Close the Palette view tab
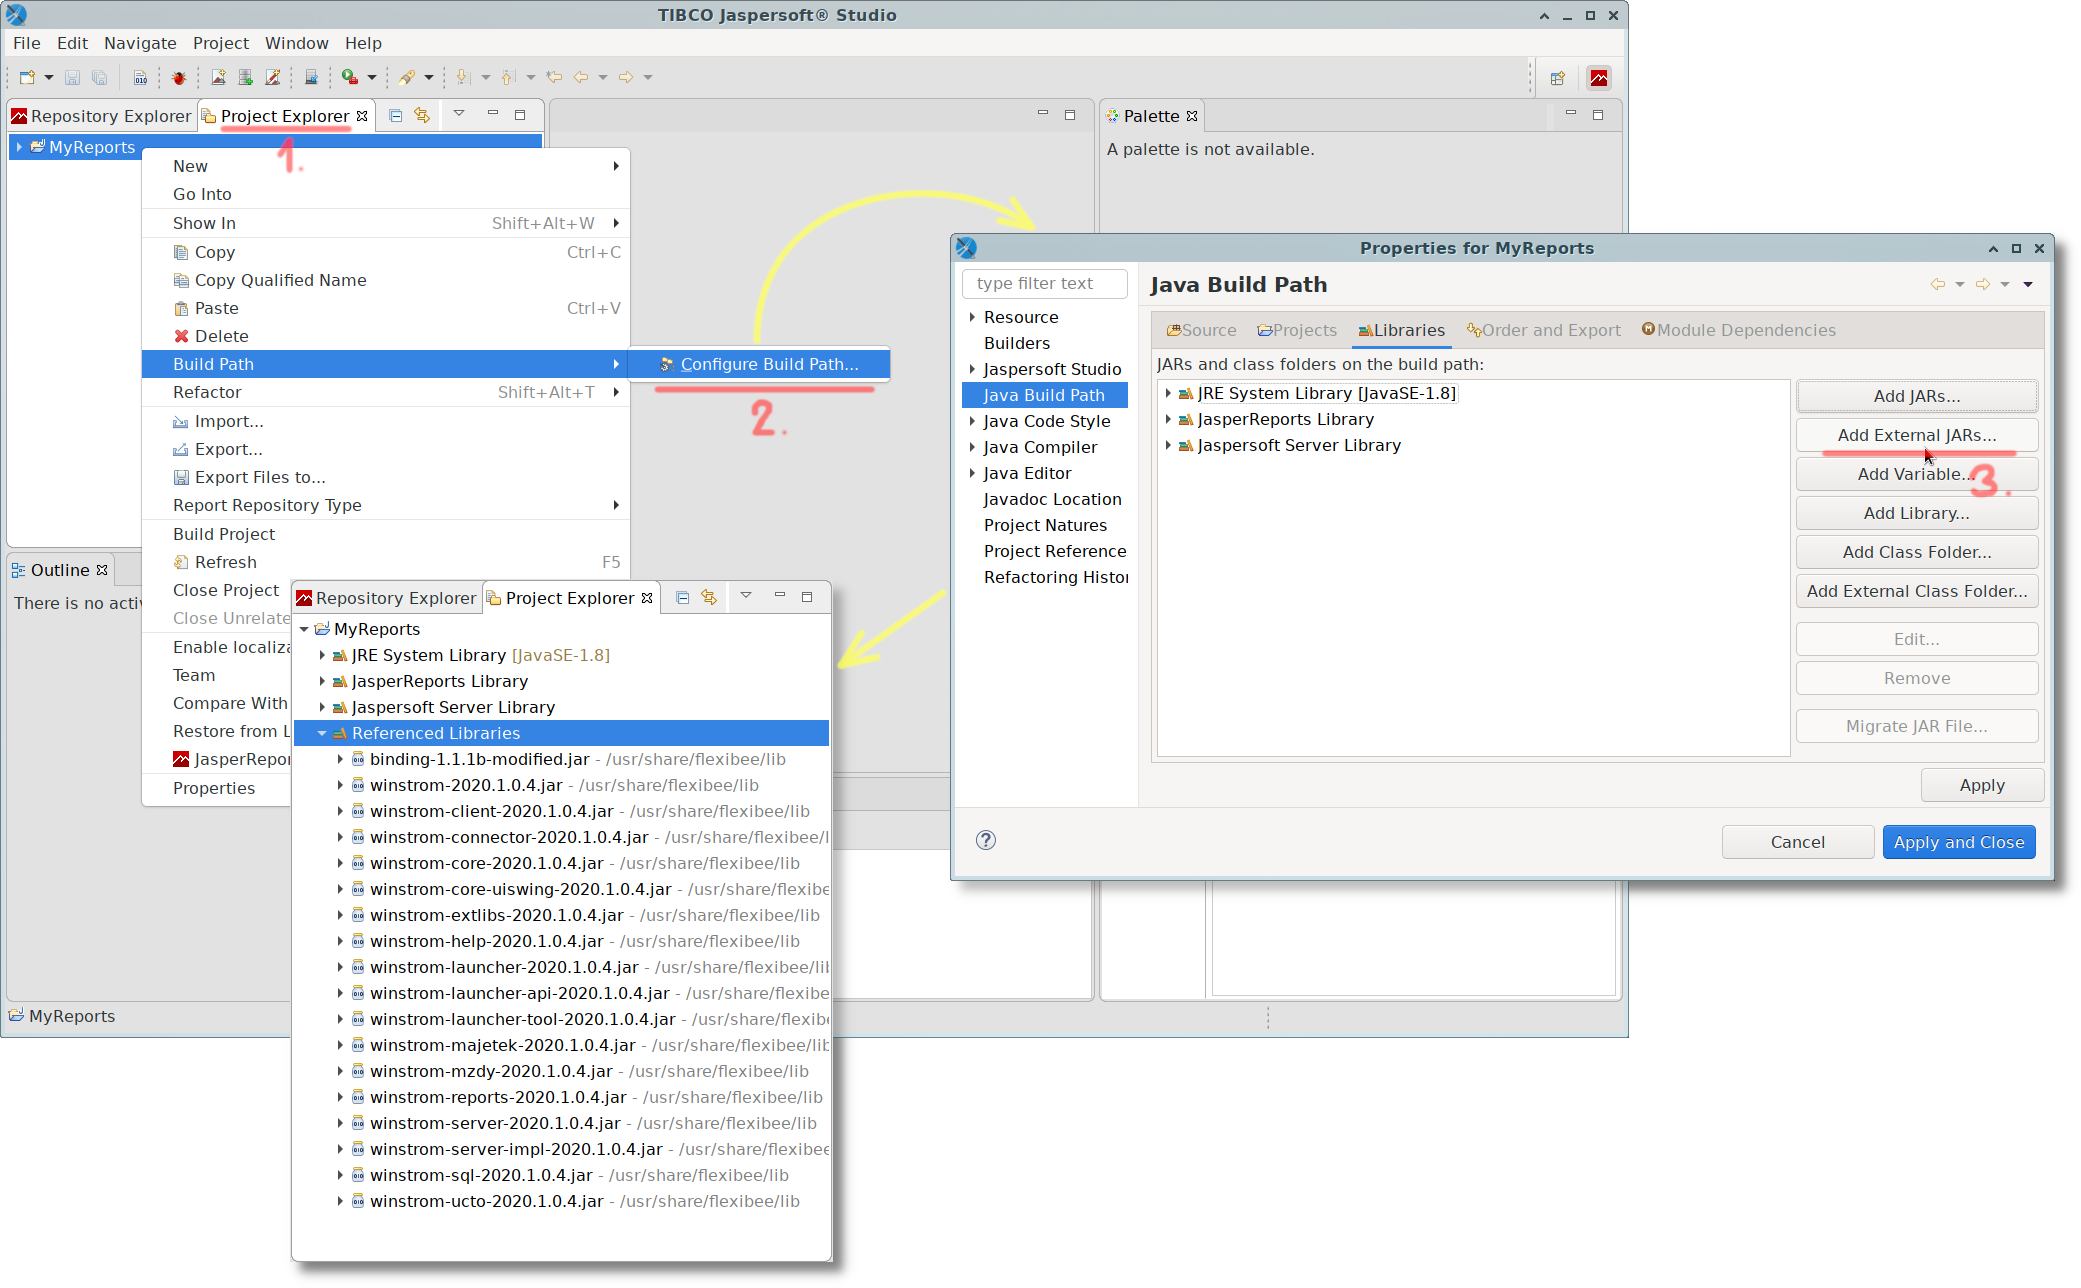Image resolution: width=2081 pixels, height=1288 pixels. pos(1192,116)
